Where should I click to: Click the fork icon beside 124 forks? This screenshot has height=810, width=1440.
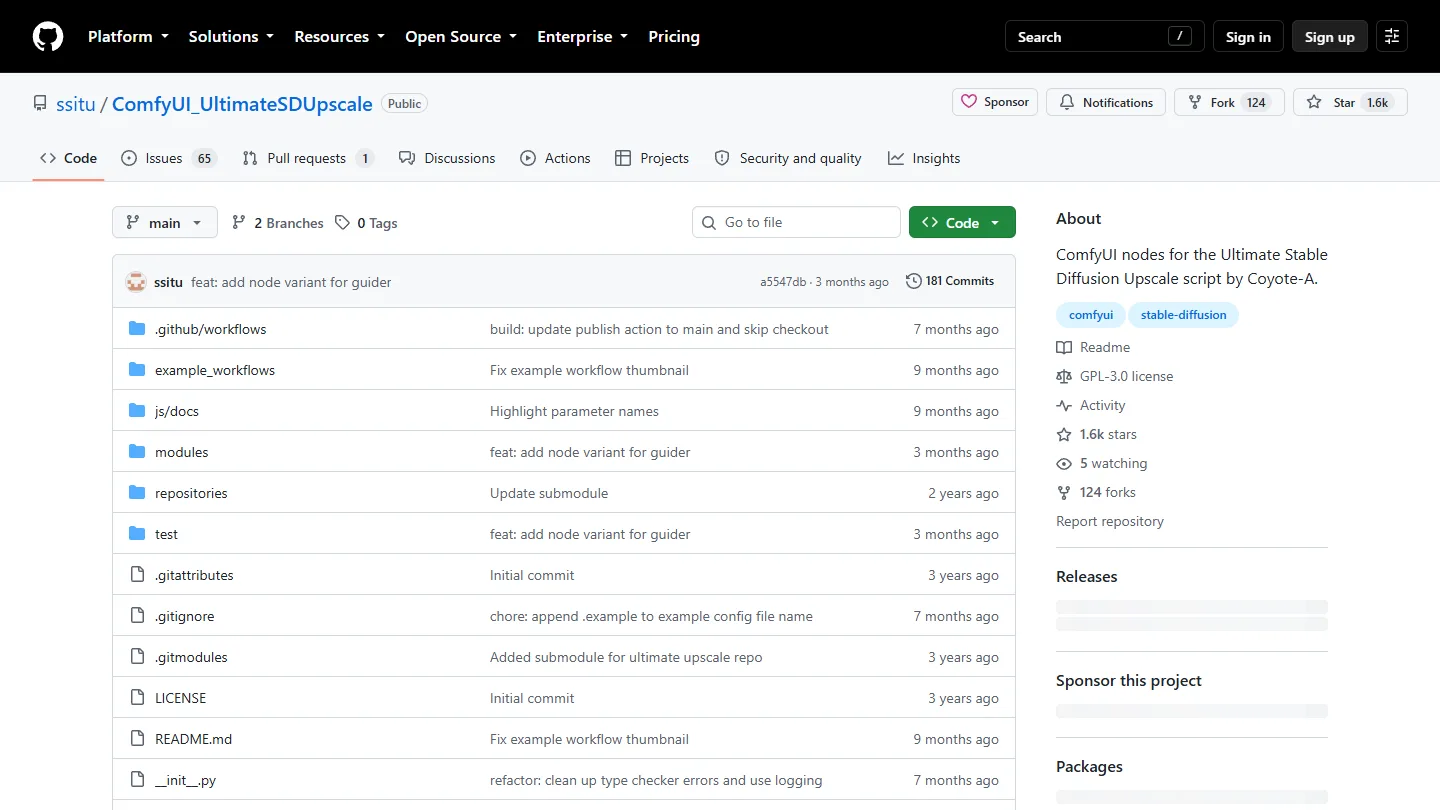pyautogui.click(x=1064, y=492)
